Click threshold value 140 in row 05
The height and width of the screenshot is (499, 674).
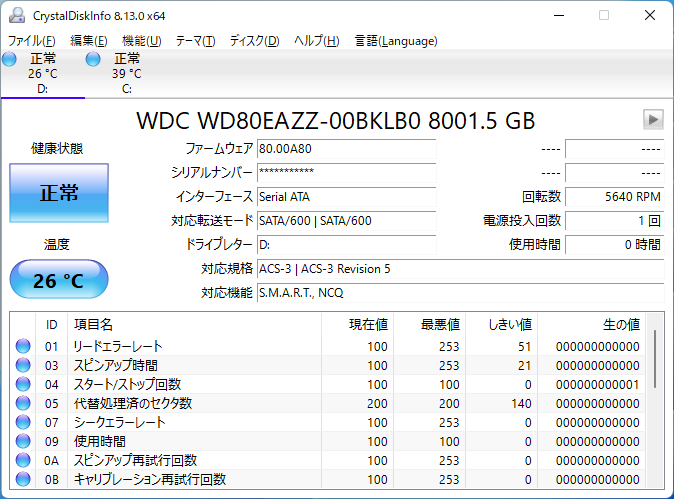click(521, 403)
